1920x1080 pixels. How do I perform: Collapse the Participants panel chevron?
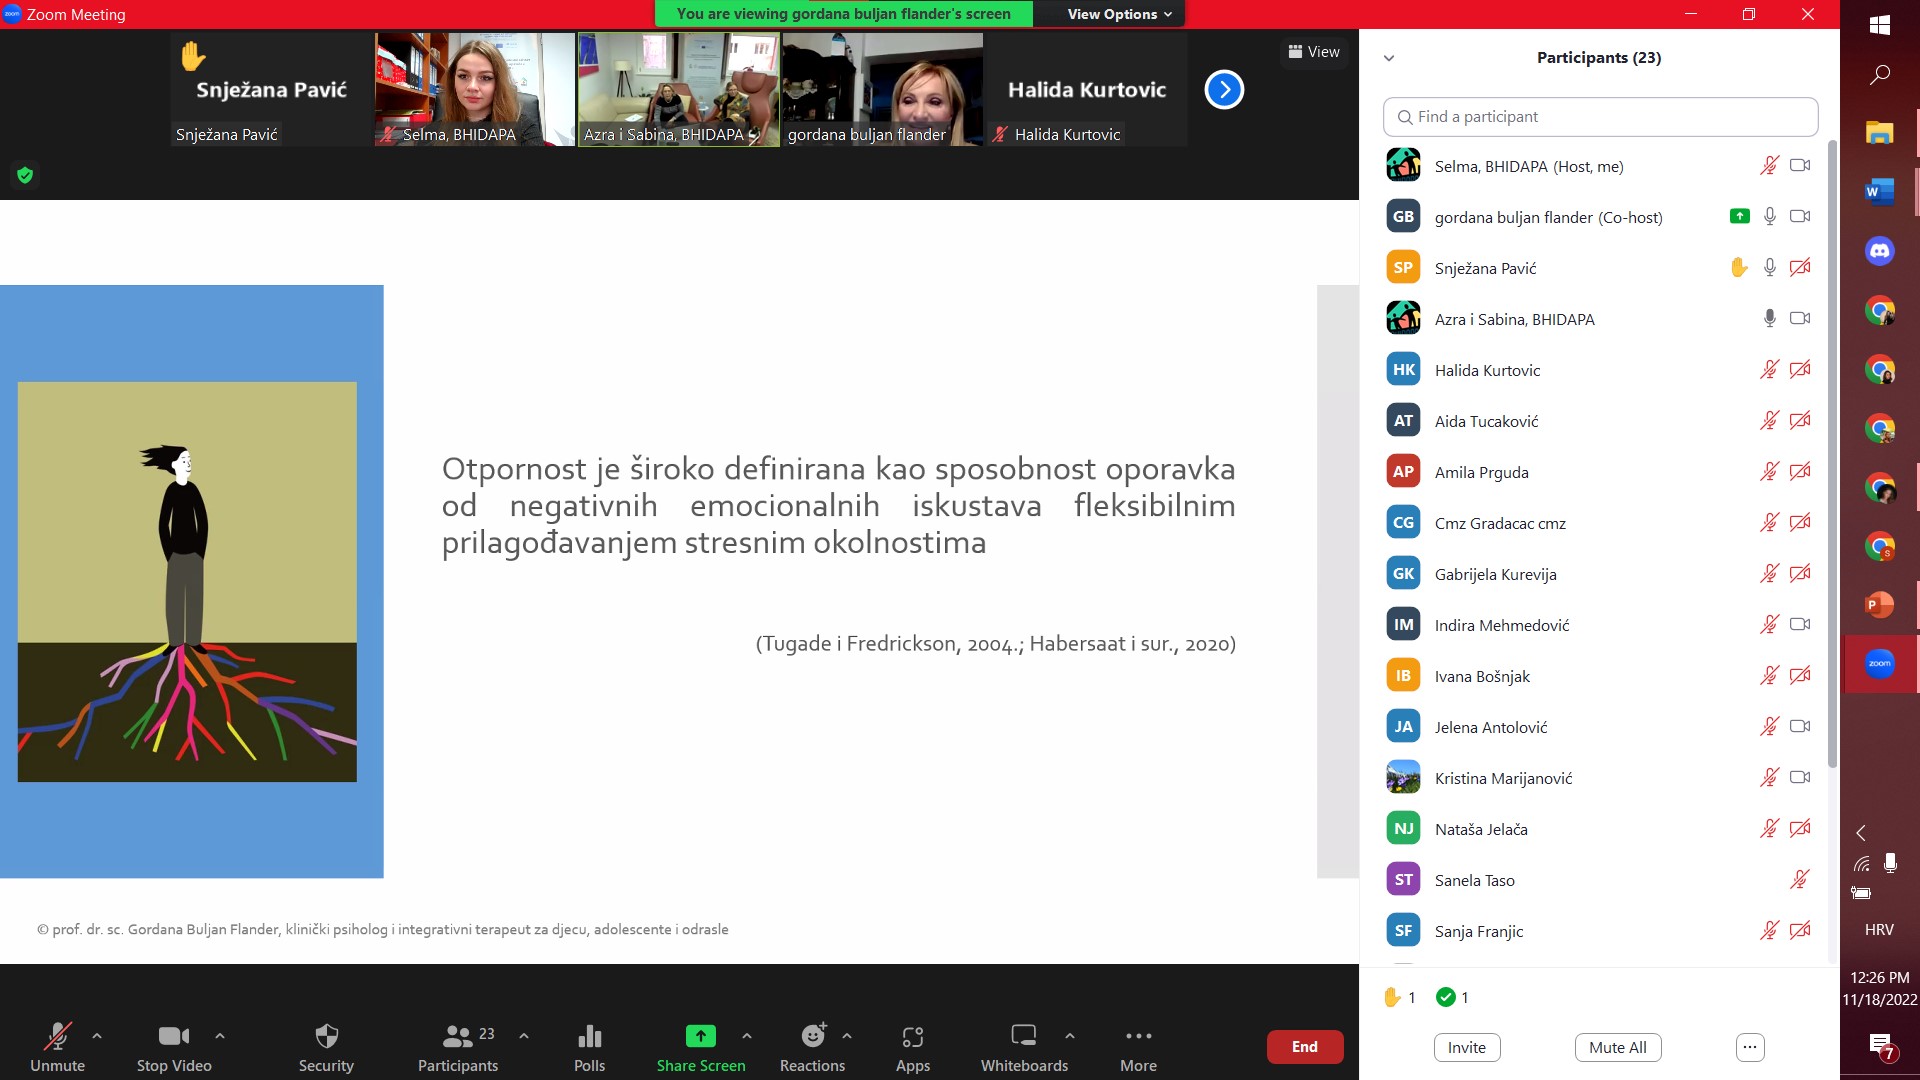1388,58
